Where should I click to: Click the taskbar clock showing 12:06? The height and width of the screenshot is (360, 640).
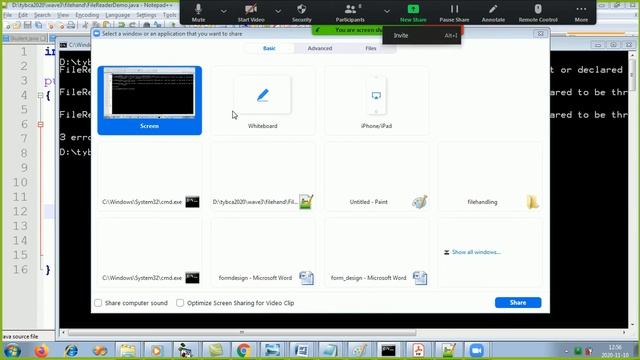(615, 351)
